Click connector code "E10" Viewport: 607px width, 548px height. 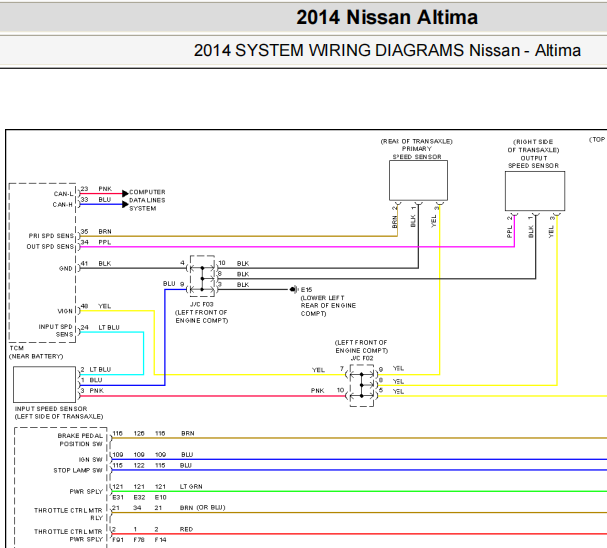[161, 497]
